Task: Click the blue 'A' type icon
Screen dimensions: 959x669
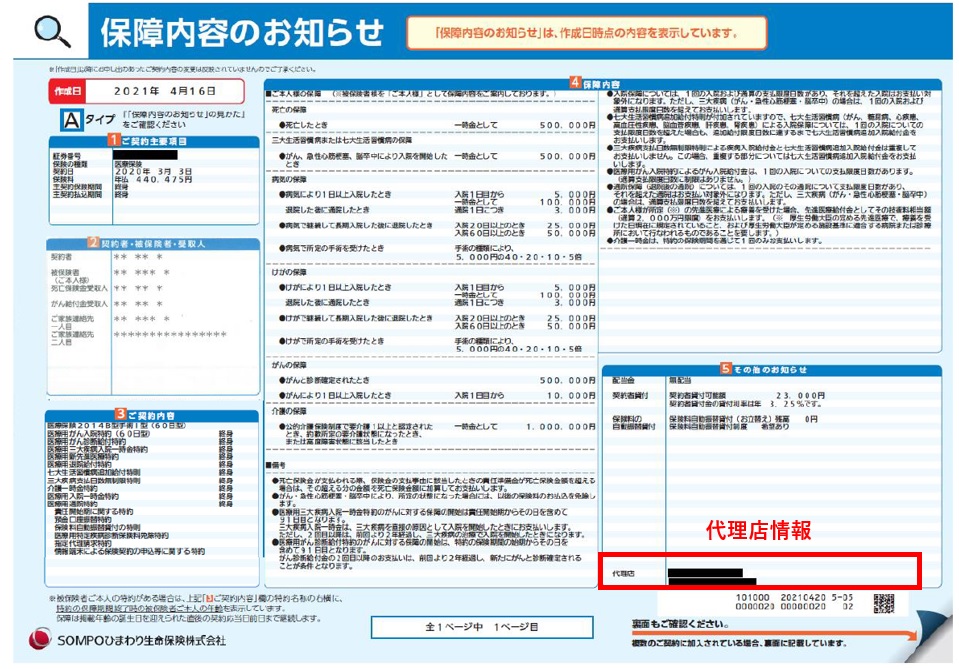Action: [72, 120]
